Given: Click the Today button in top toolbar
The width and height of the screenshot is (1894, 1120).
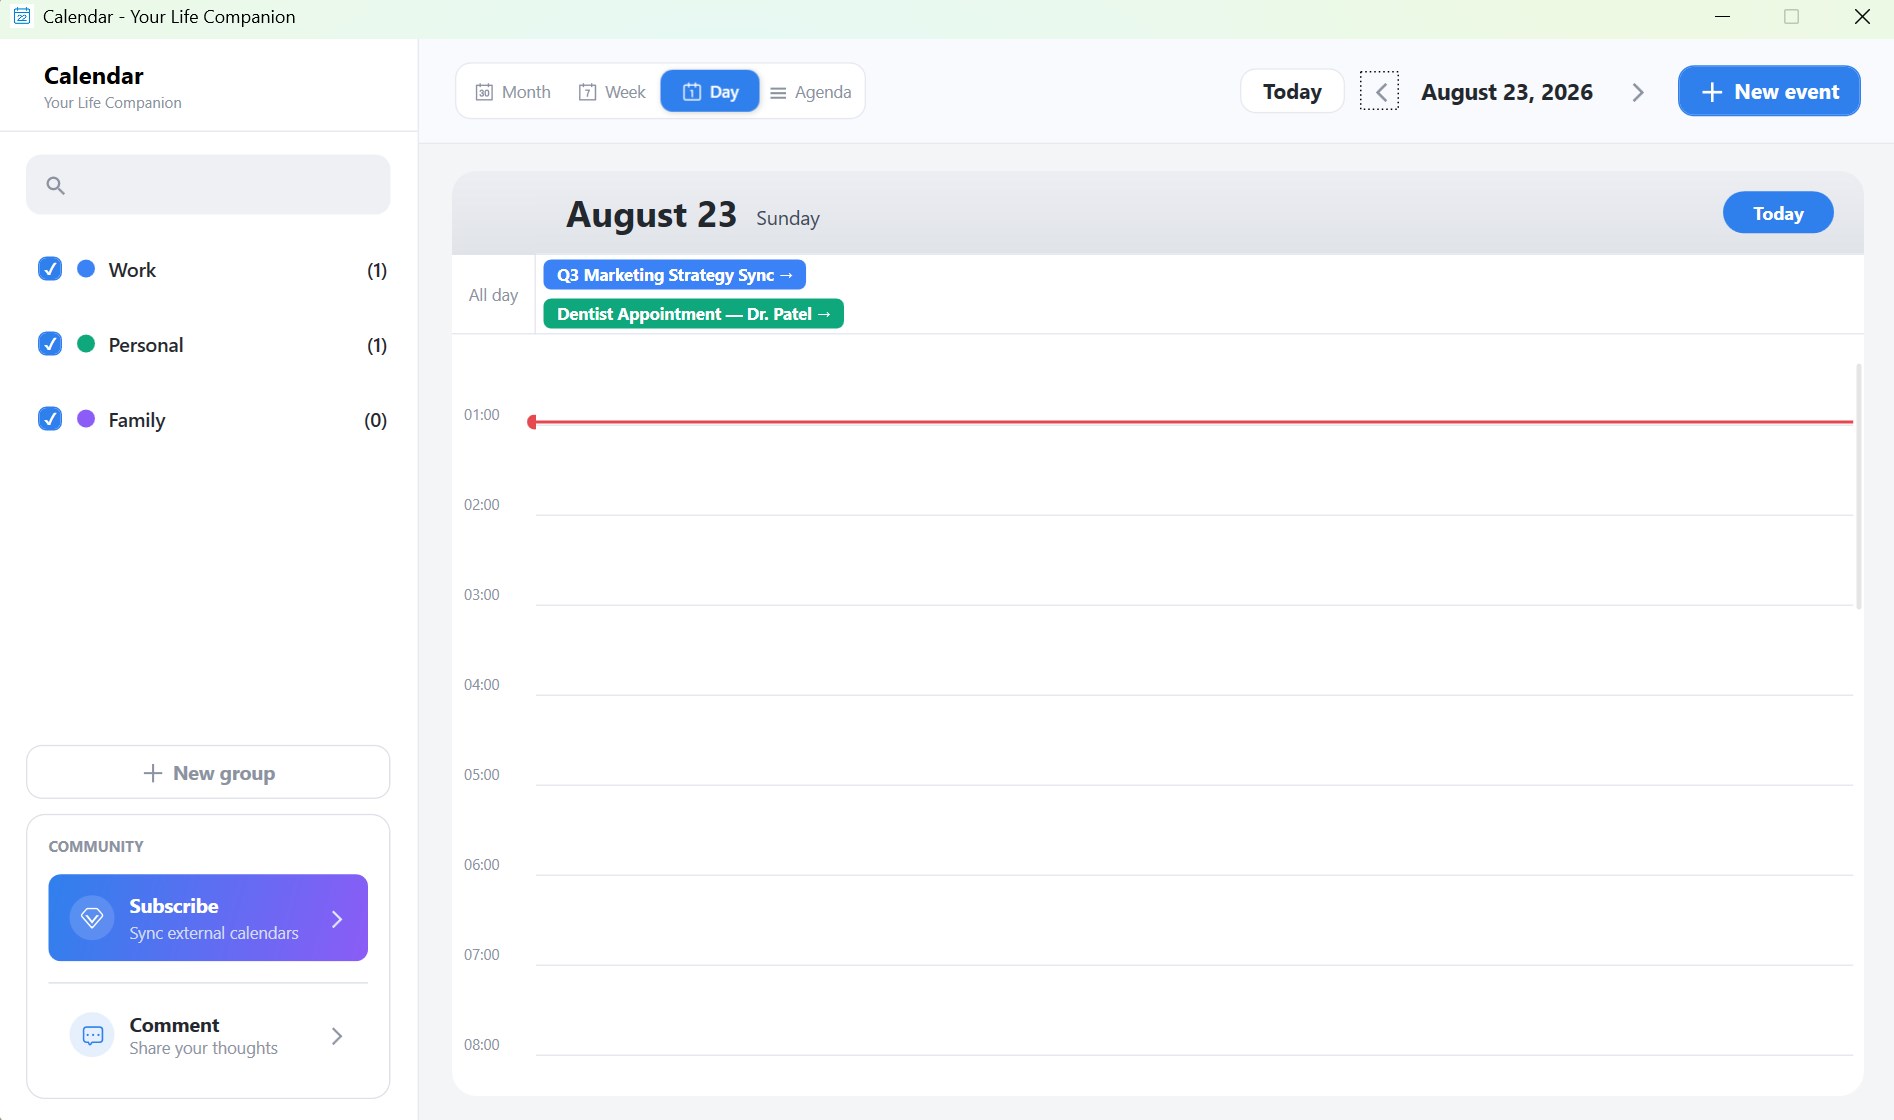Looking at the screenshot, I should (1292, 92).
